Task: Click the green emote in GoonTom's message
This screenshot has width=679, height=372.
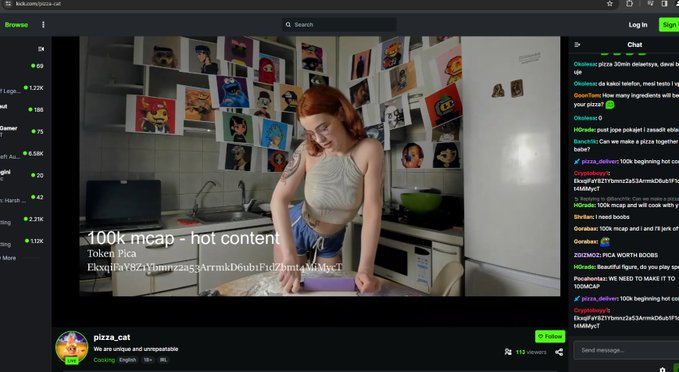Action: coord(610,104)
